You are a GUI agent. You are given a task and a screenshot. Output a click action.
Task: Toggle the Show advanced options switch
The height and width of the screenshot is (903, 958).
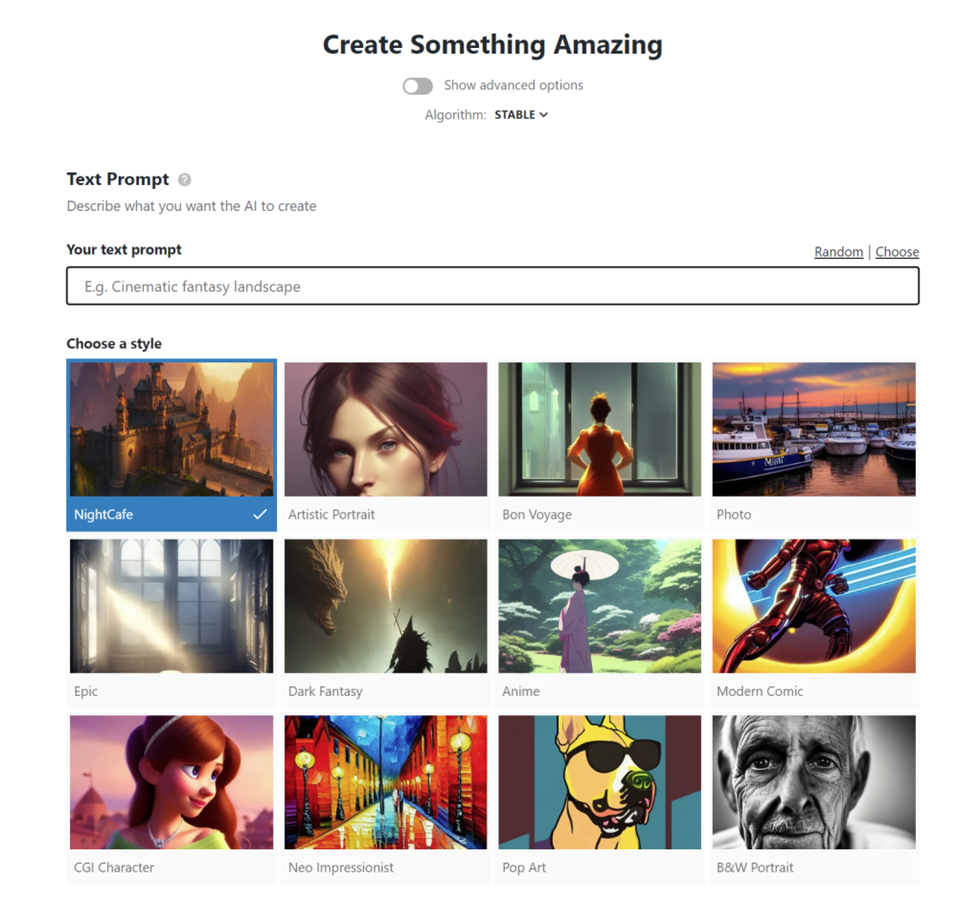(418, 86)
